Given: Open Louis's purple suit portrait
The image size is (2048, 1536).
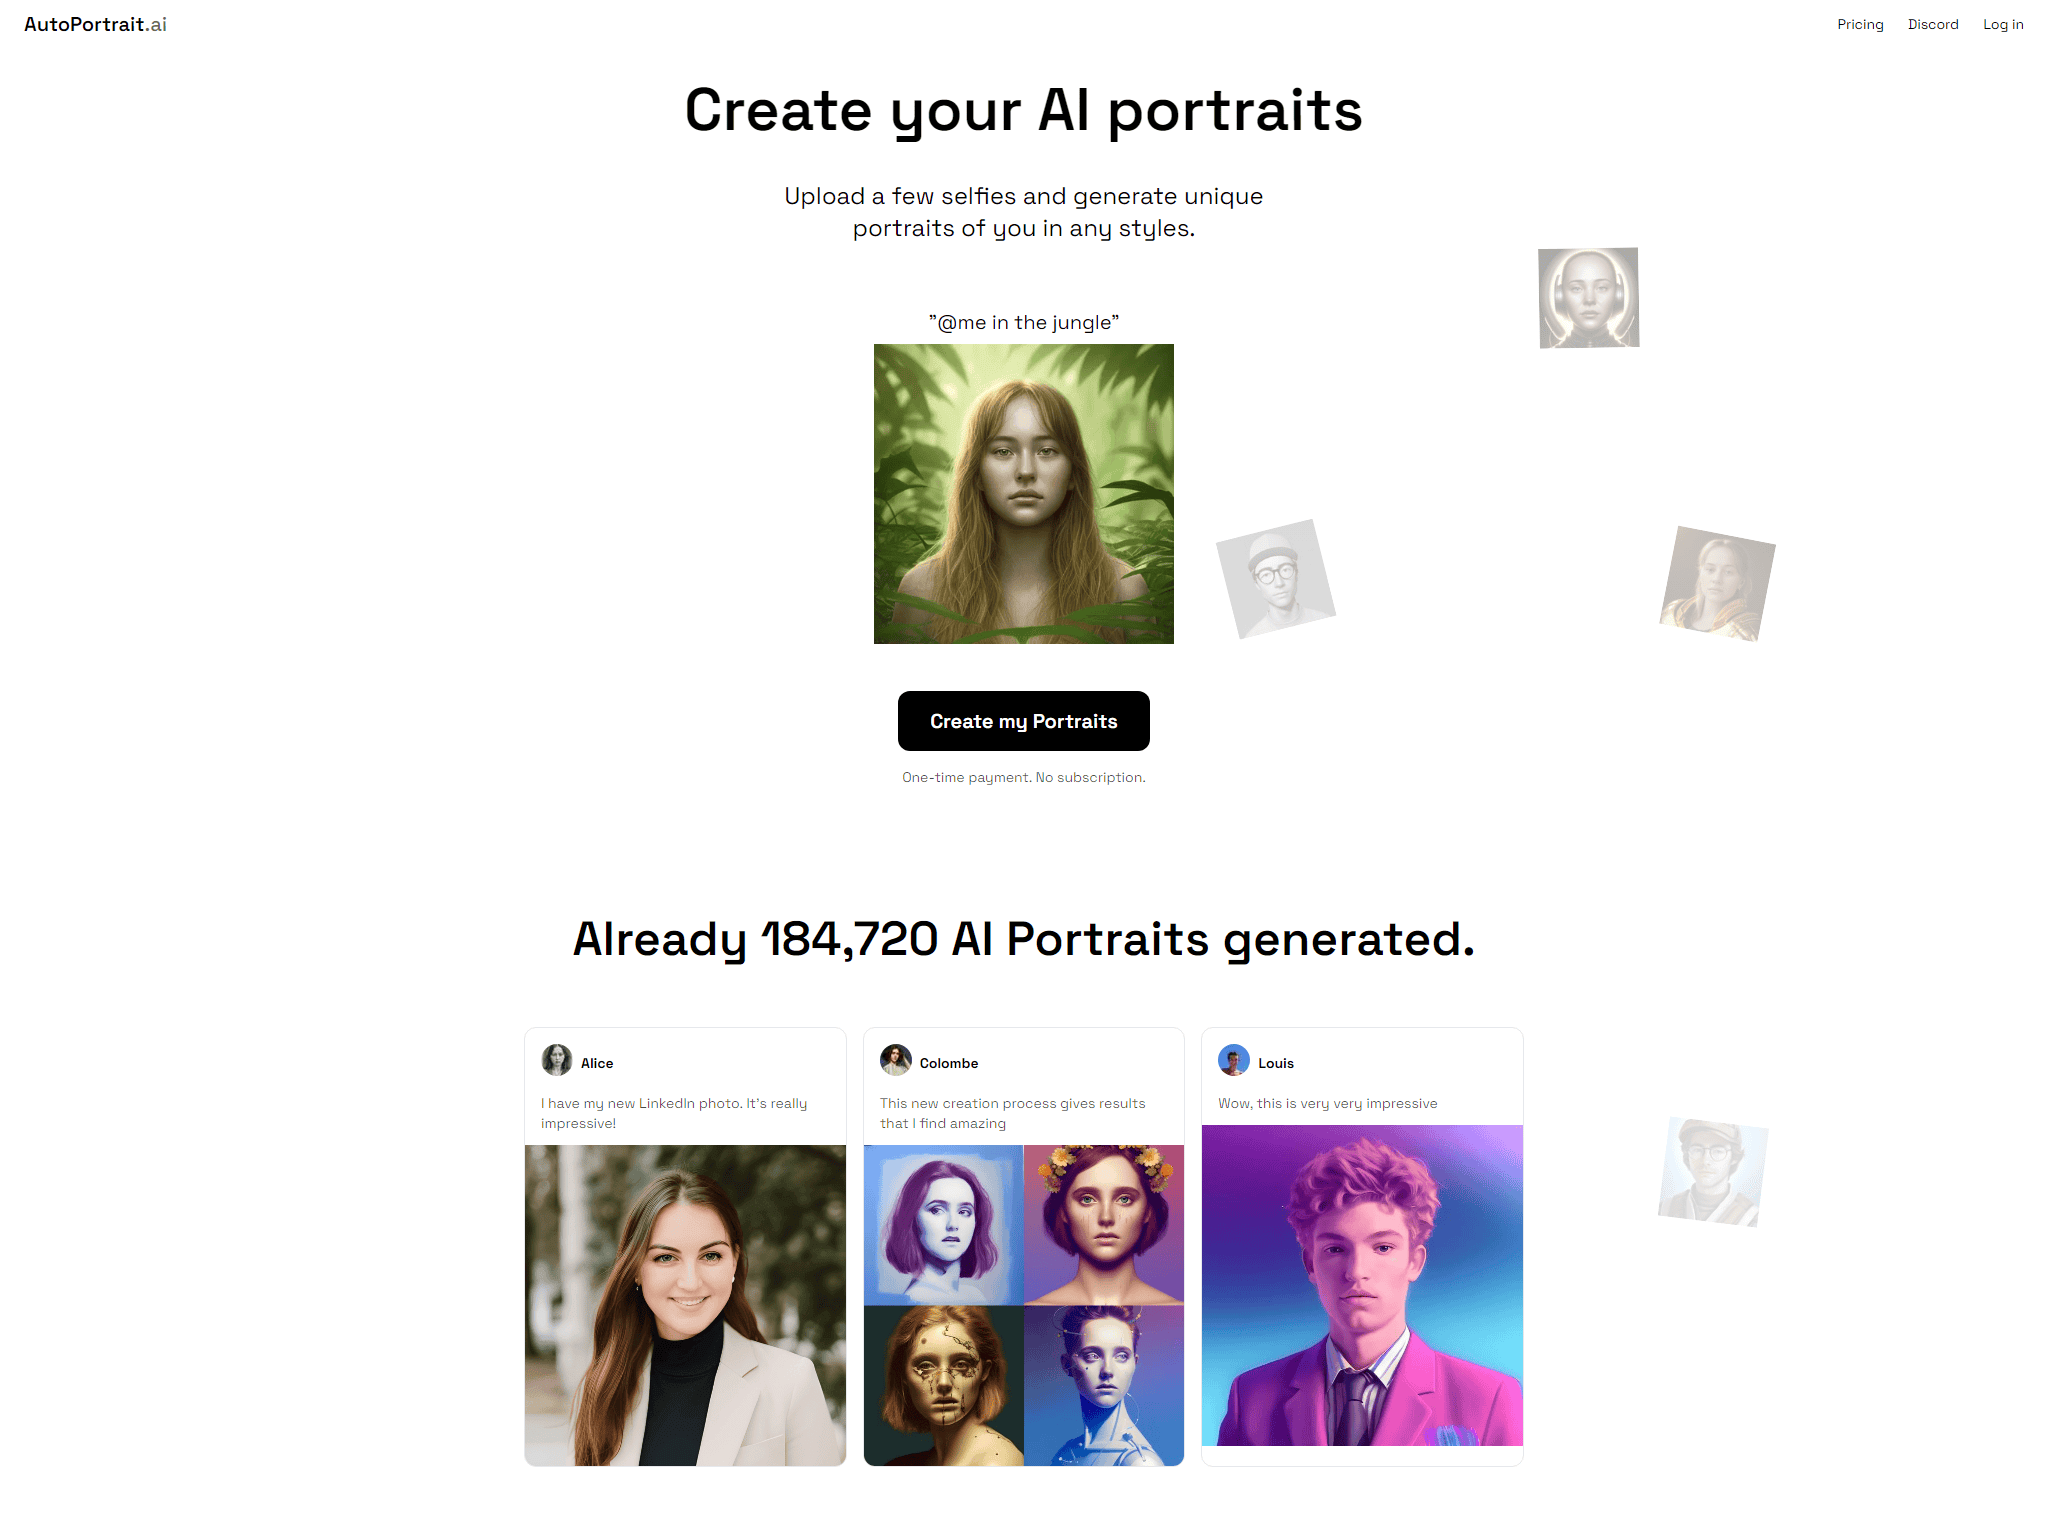Looking at the screenshot, I should tap(1362, 1285).
